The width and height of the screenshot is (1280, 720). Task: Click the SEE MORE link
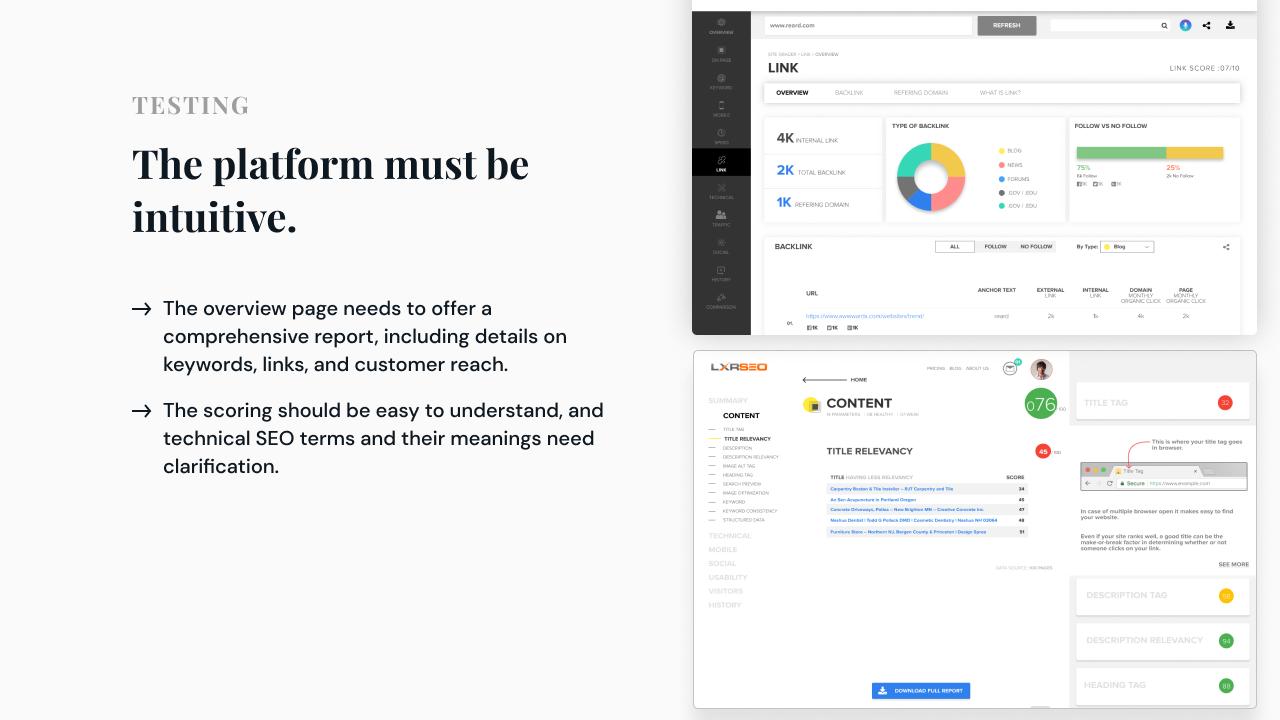tap(1233, 564)
